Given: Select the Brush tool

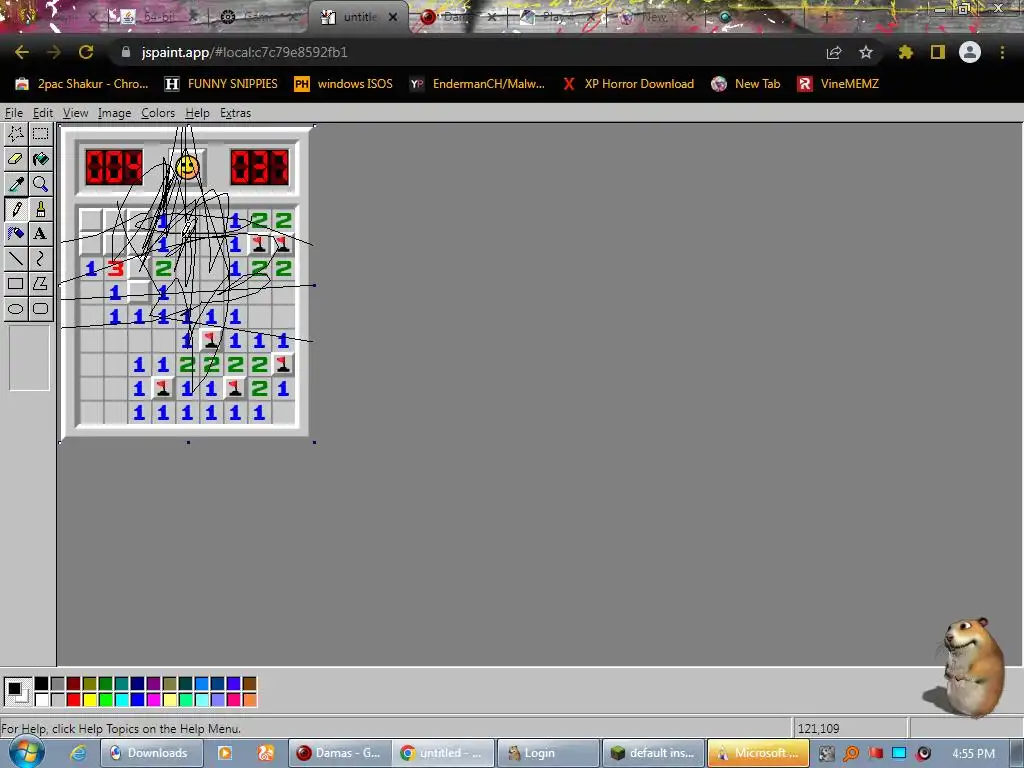Looking at the screenshot, I should (40, 209).
